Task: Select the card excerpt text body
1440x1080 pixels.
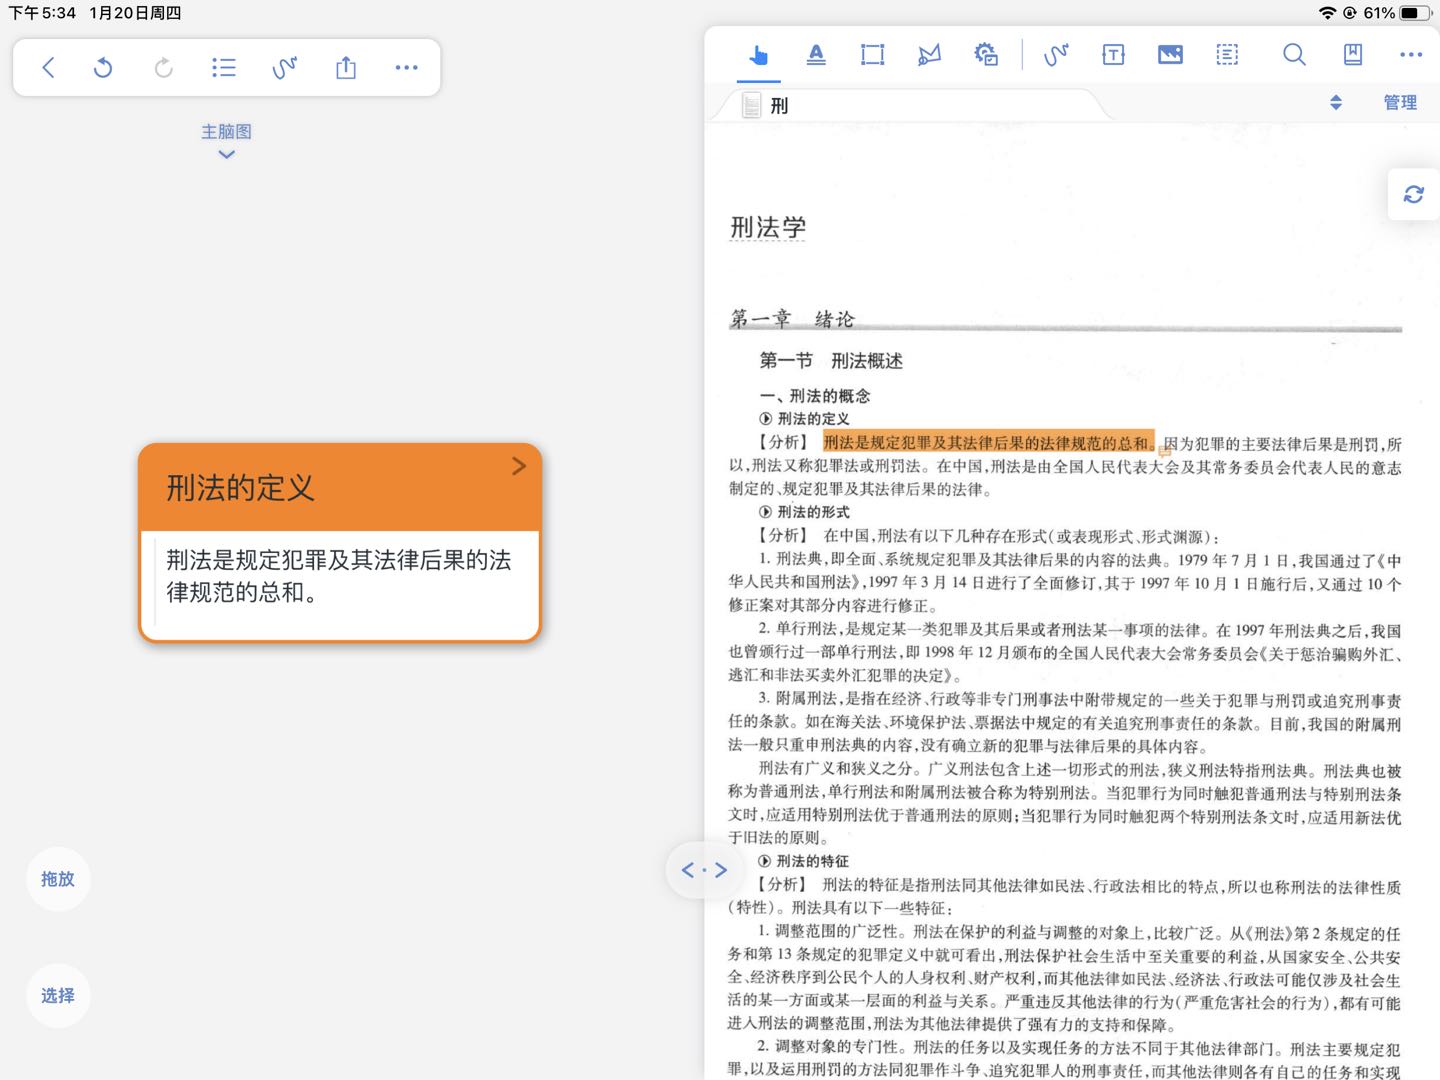Action: click(x=339, y=576)
